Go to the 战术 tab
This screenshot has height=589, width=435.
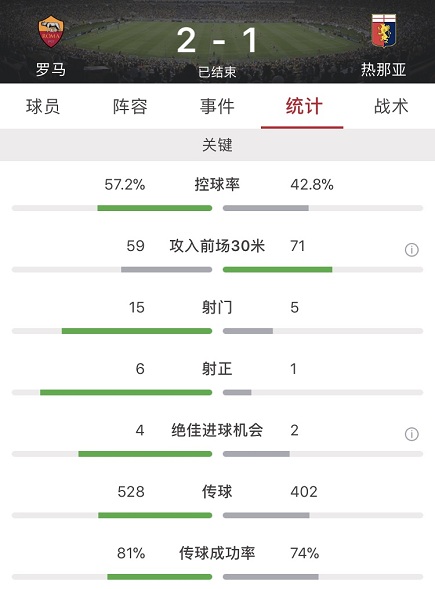[391, 106]
